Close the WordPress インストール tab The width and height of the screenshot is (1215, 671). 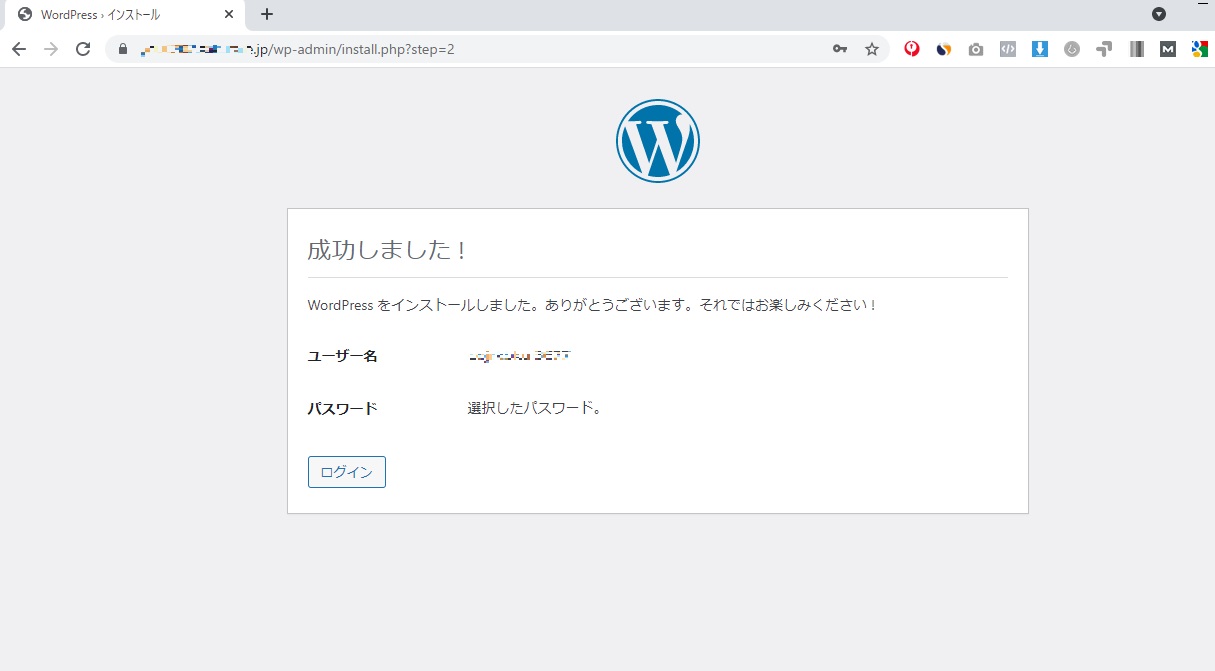point(229,15)
